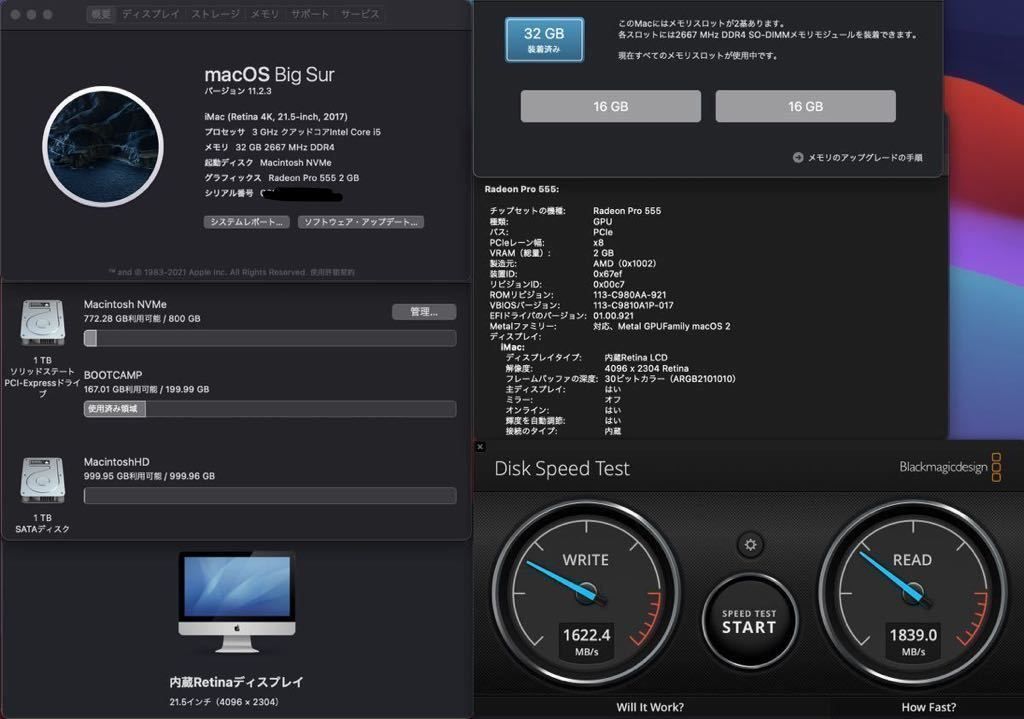The image size is (1024, 719).
Task: Select the second 16 GB memory slot
Action: 805,106
